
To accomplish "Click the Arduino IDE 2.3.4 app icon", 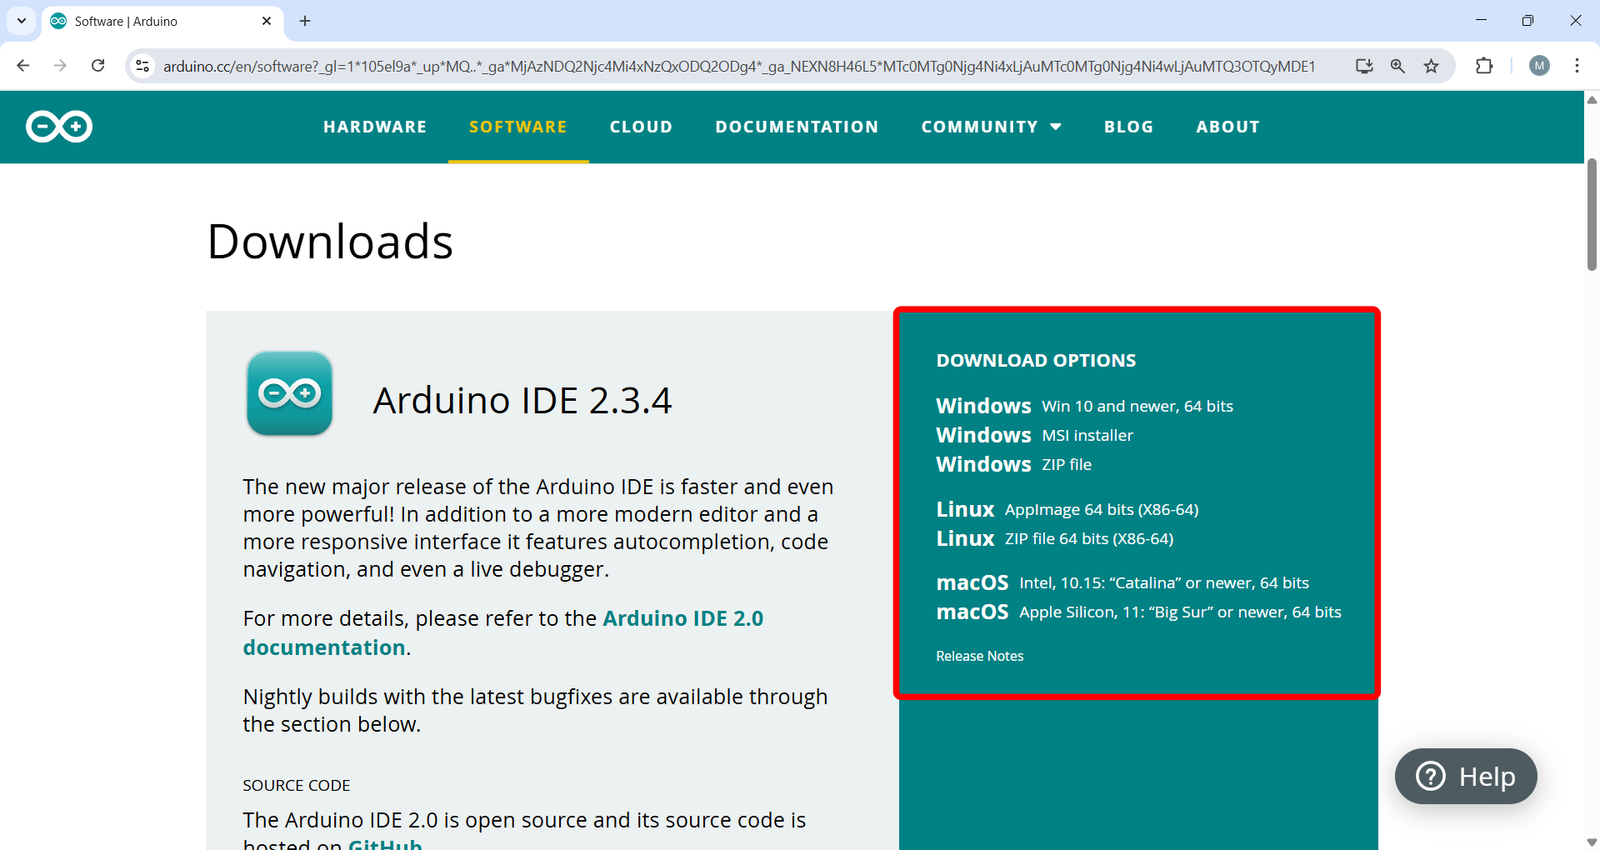I will click(x=290, y=393).
